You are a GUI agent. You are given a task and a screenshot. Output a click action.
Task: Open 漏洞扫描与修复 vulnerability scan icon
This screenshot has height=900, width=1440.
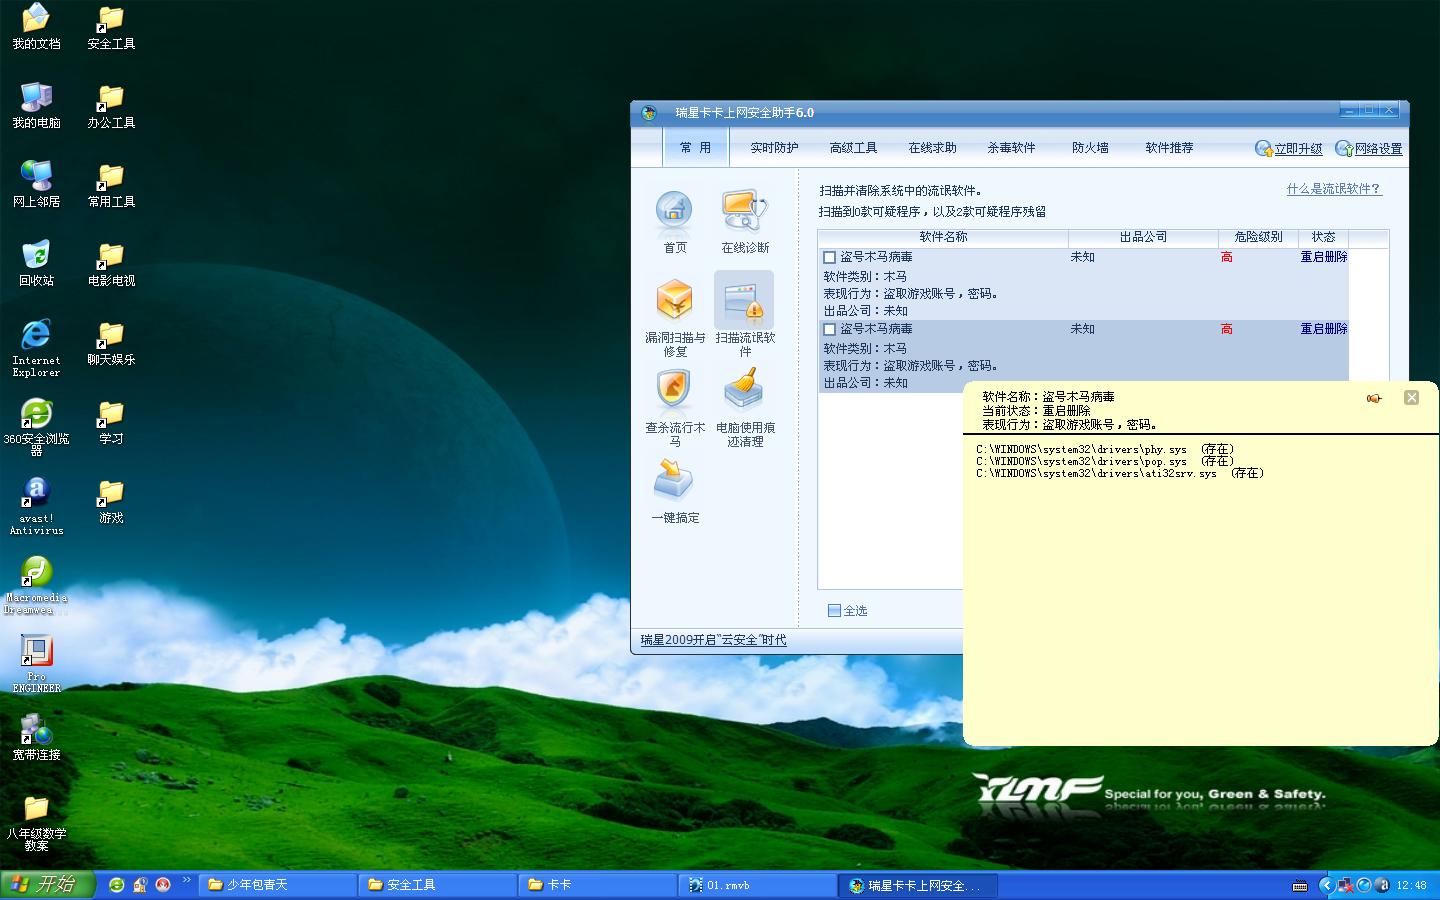(x=675, y=317)
